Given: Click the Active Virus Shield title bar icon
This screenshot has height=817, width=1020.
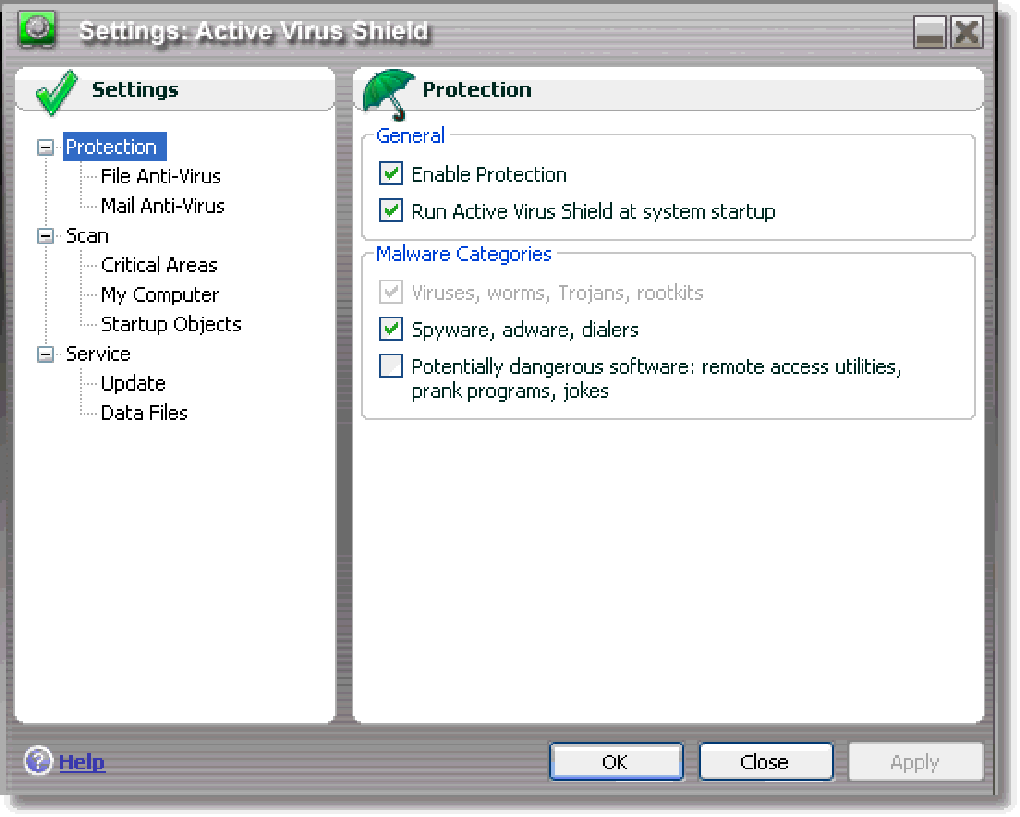Looking at the screenshot, I should coord(37,30).
